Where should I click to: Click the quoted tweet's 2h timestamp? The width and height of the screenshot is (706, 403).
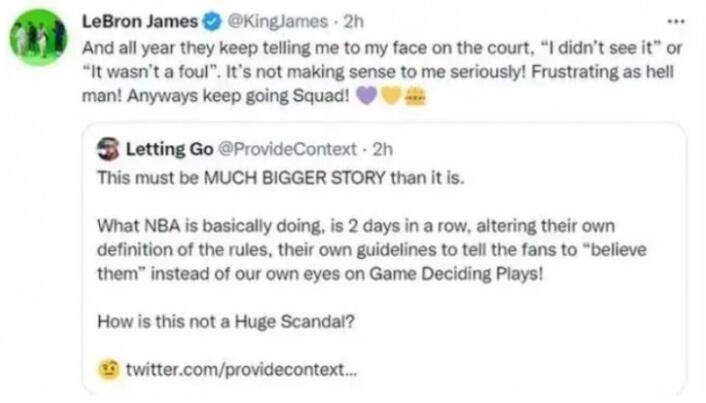point(382,149)
